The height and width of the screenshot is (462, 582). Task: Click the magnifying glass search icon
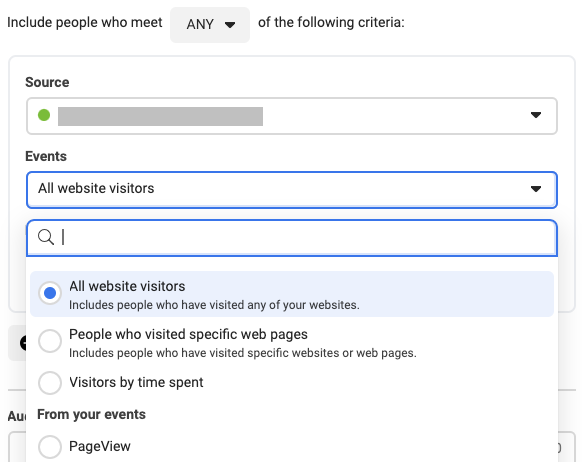point(46,237)
